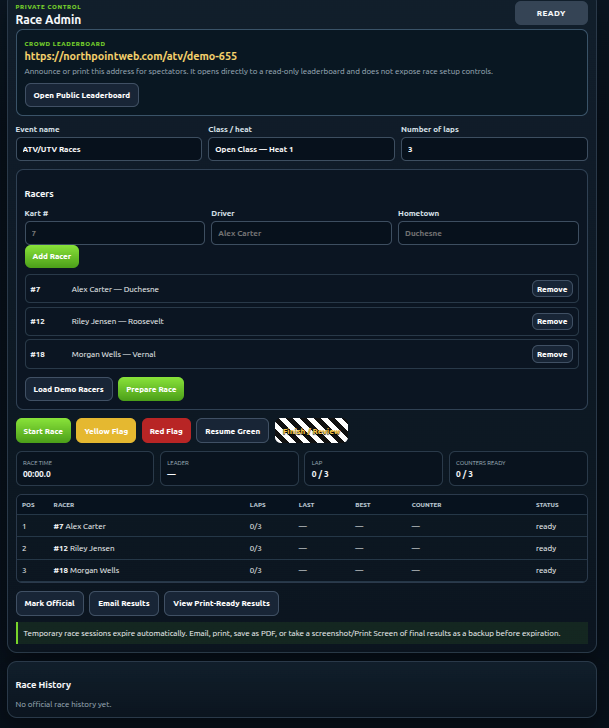
Task: Click the temporary race sessions notice
Action: point(302,633)
